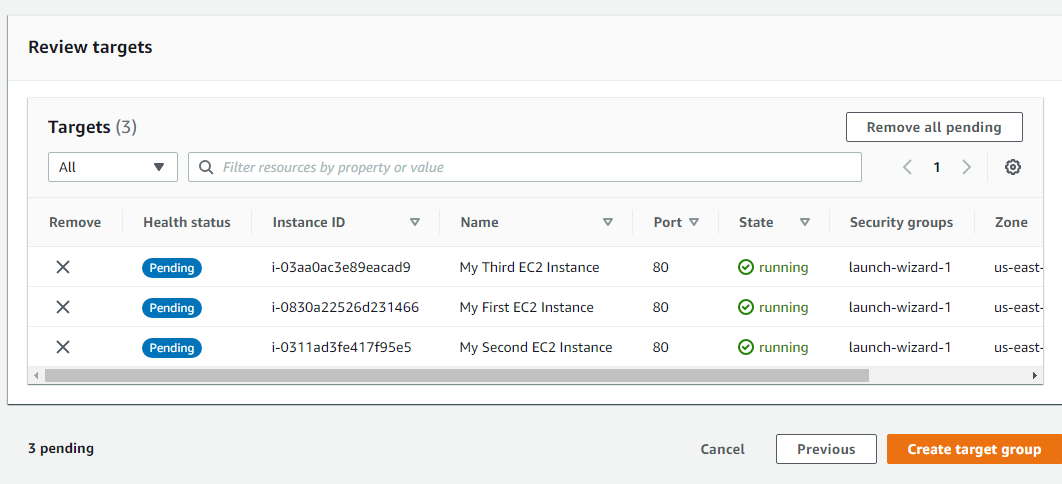Click Pending badge for First EC2 Instance
The width and height of the screenshot is (1062, 484).
172,307
